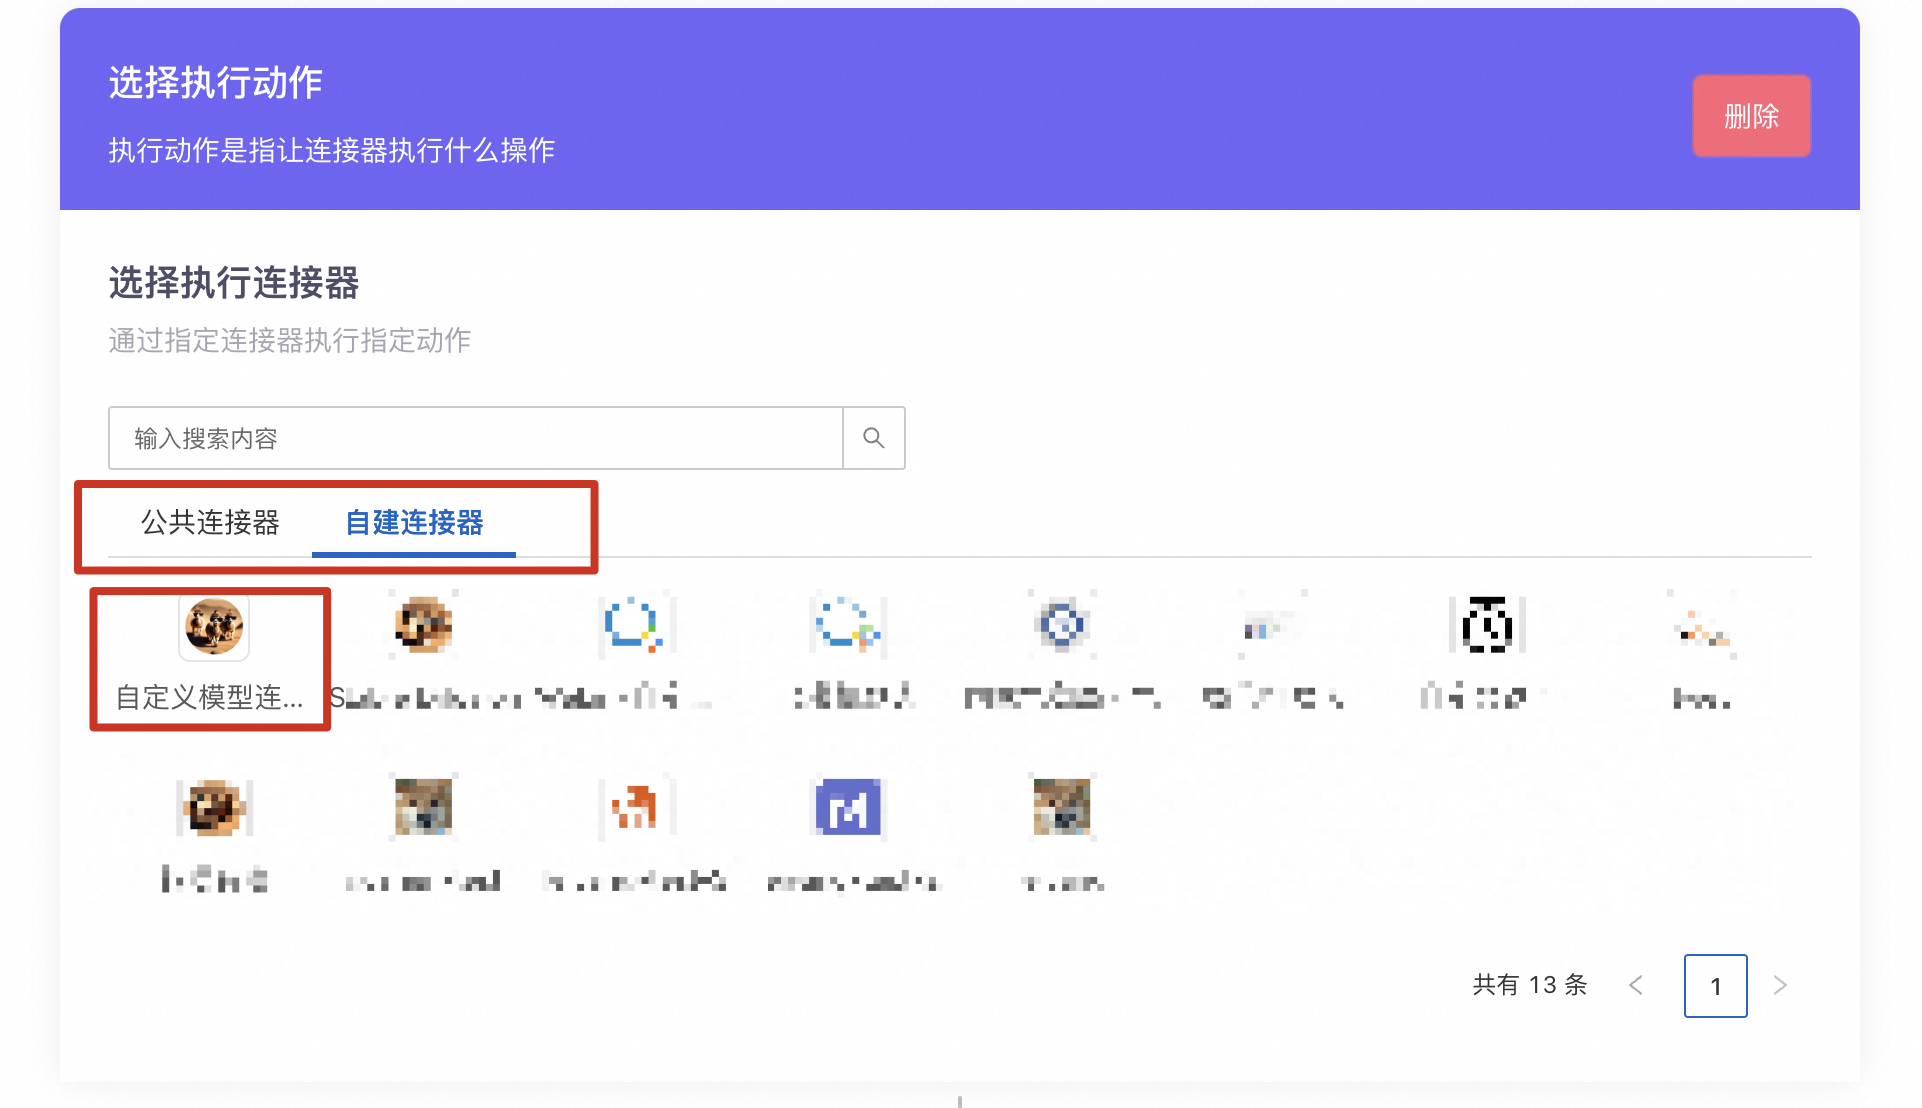1922x1108 pixels.
Task: Click the black stopwatch connector icon
Action: click(1487, 626)
